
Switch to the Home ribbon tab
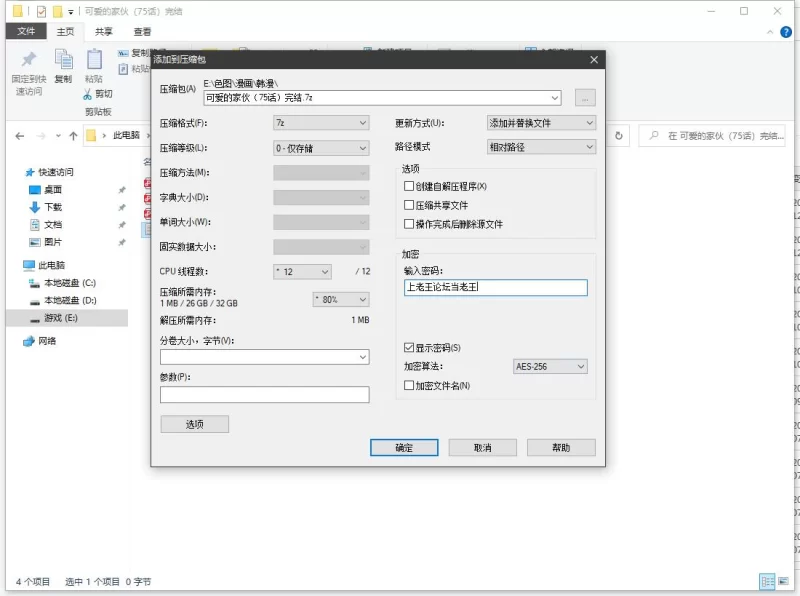coord(65,32)
